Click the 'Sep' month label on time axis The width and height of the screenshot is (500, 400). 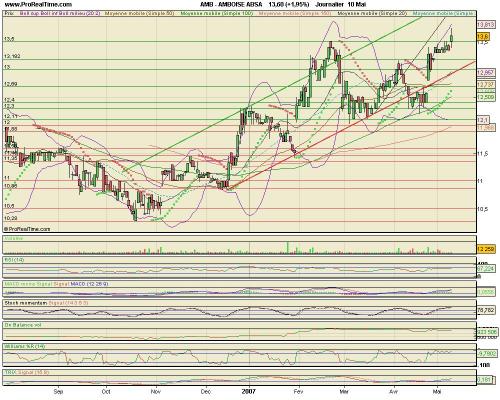click(58, 391)
